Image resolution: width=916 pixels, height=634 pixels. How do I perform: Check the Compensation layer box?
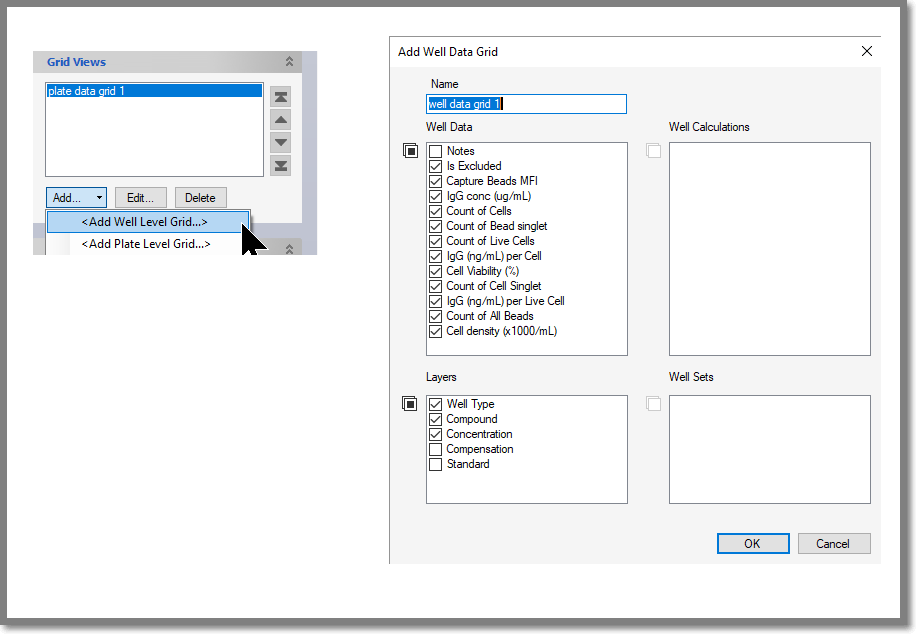click(435, 450)
